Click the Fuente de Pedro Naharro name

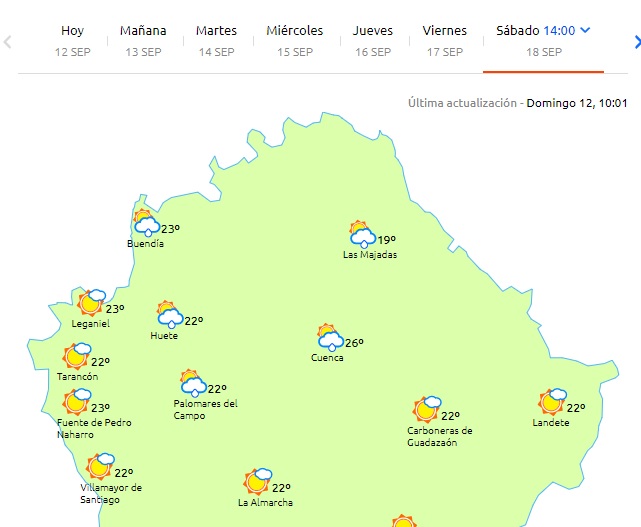(94, 428)
